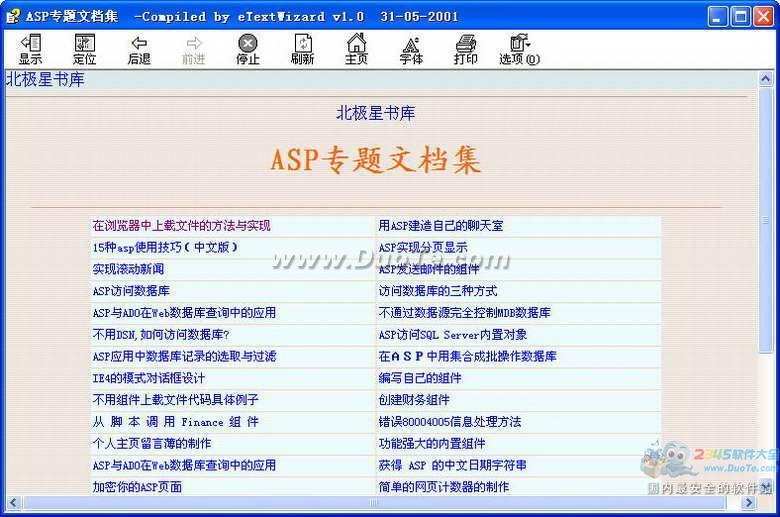780x517 pixels.
Task: Open 用ASP建造自己的聊天室 link
Action: (x=441, y=226)
